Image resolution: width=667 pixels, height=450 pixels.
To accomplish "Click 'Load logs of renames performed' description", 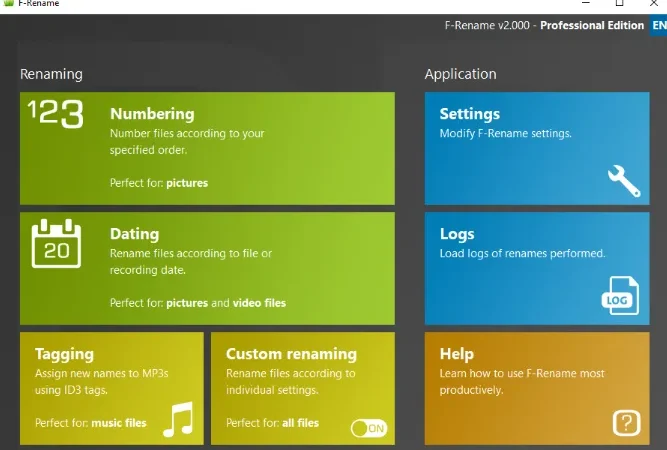I will coord(522,253).
